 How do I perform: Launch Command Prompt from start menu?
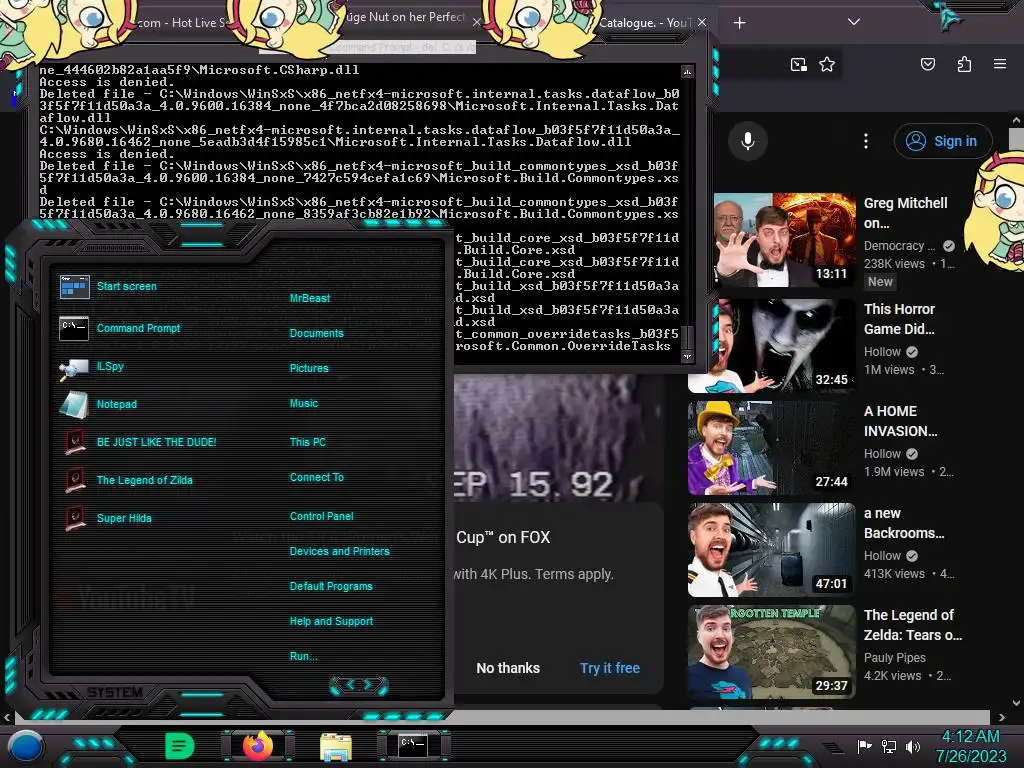120,328
